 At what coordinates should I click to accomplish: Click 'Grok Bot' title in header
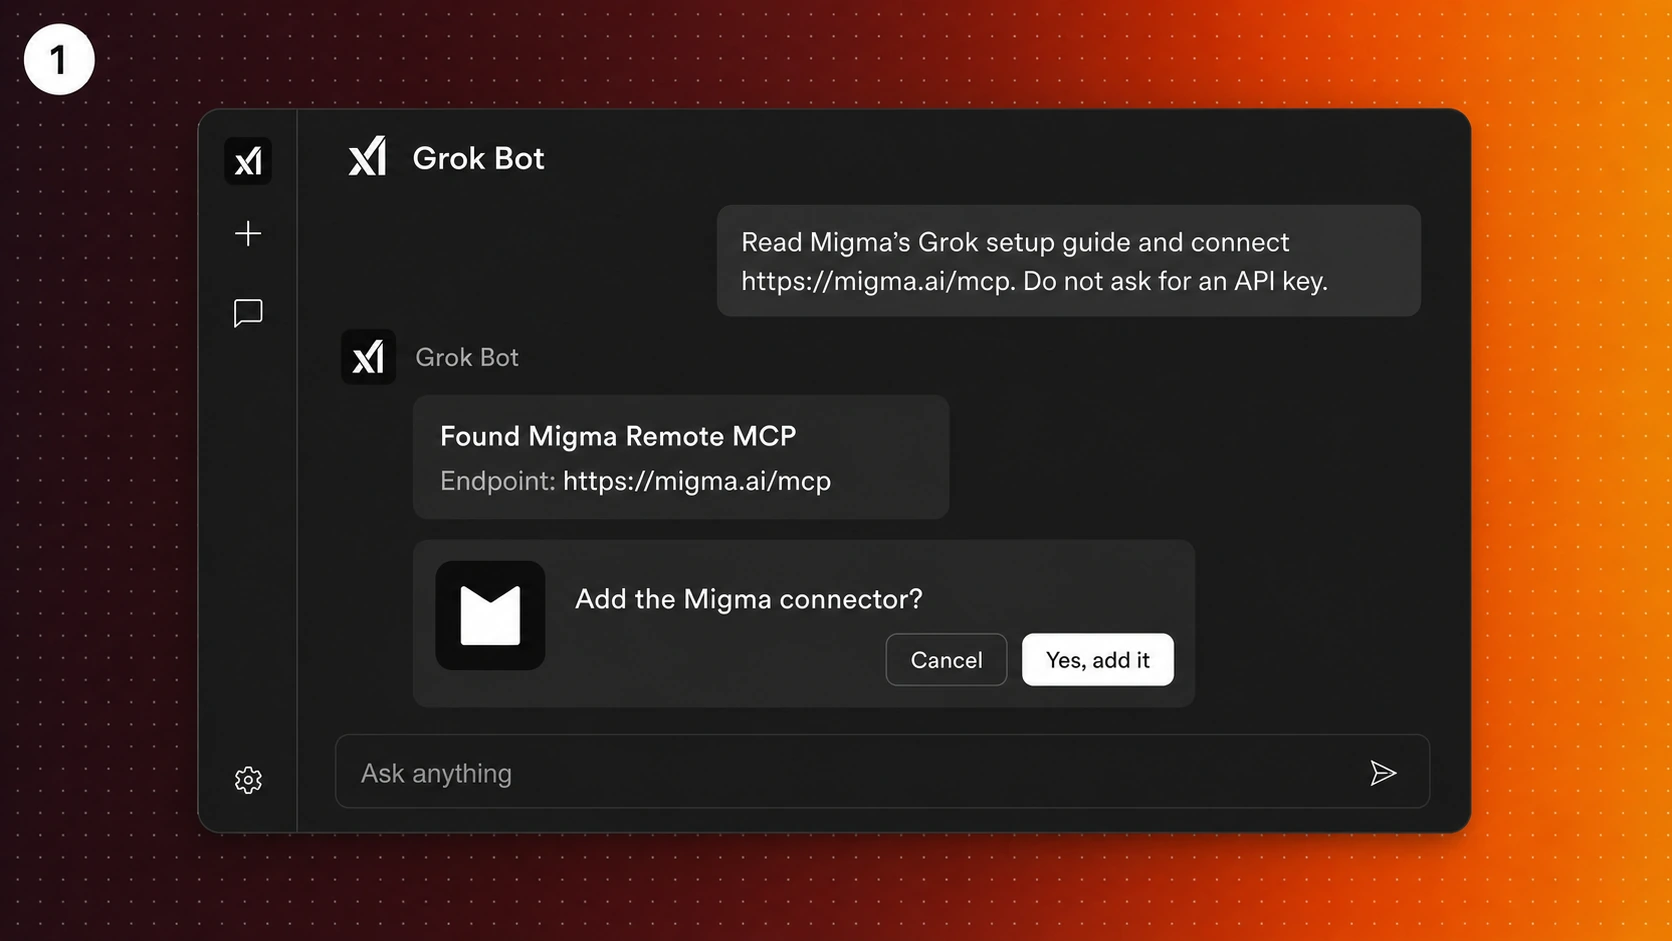click(479, 158)
